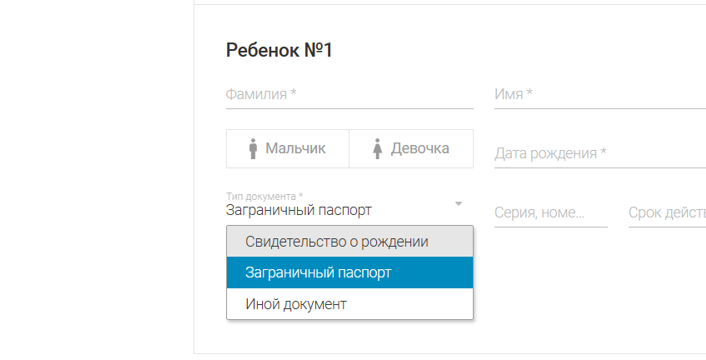706x360 pixels.
Task: Select Девочка as the child's gender
Action: click(x=411, y=148)
